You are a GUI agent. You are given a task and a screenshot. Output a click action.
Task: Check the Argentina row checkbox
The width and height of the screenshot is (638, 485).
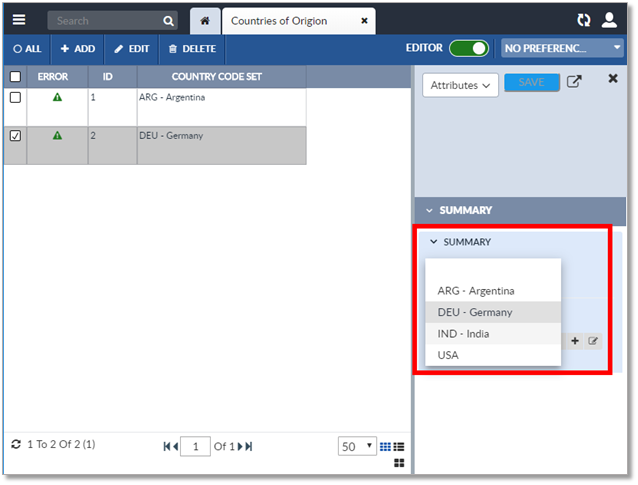click(15, 97)
